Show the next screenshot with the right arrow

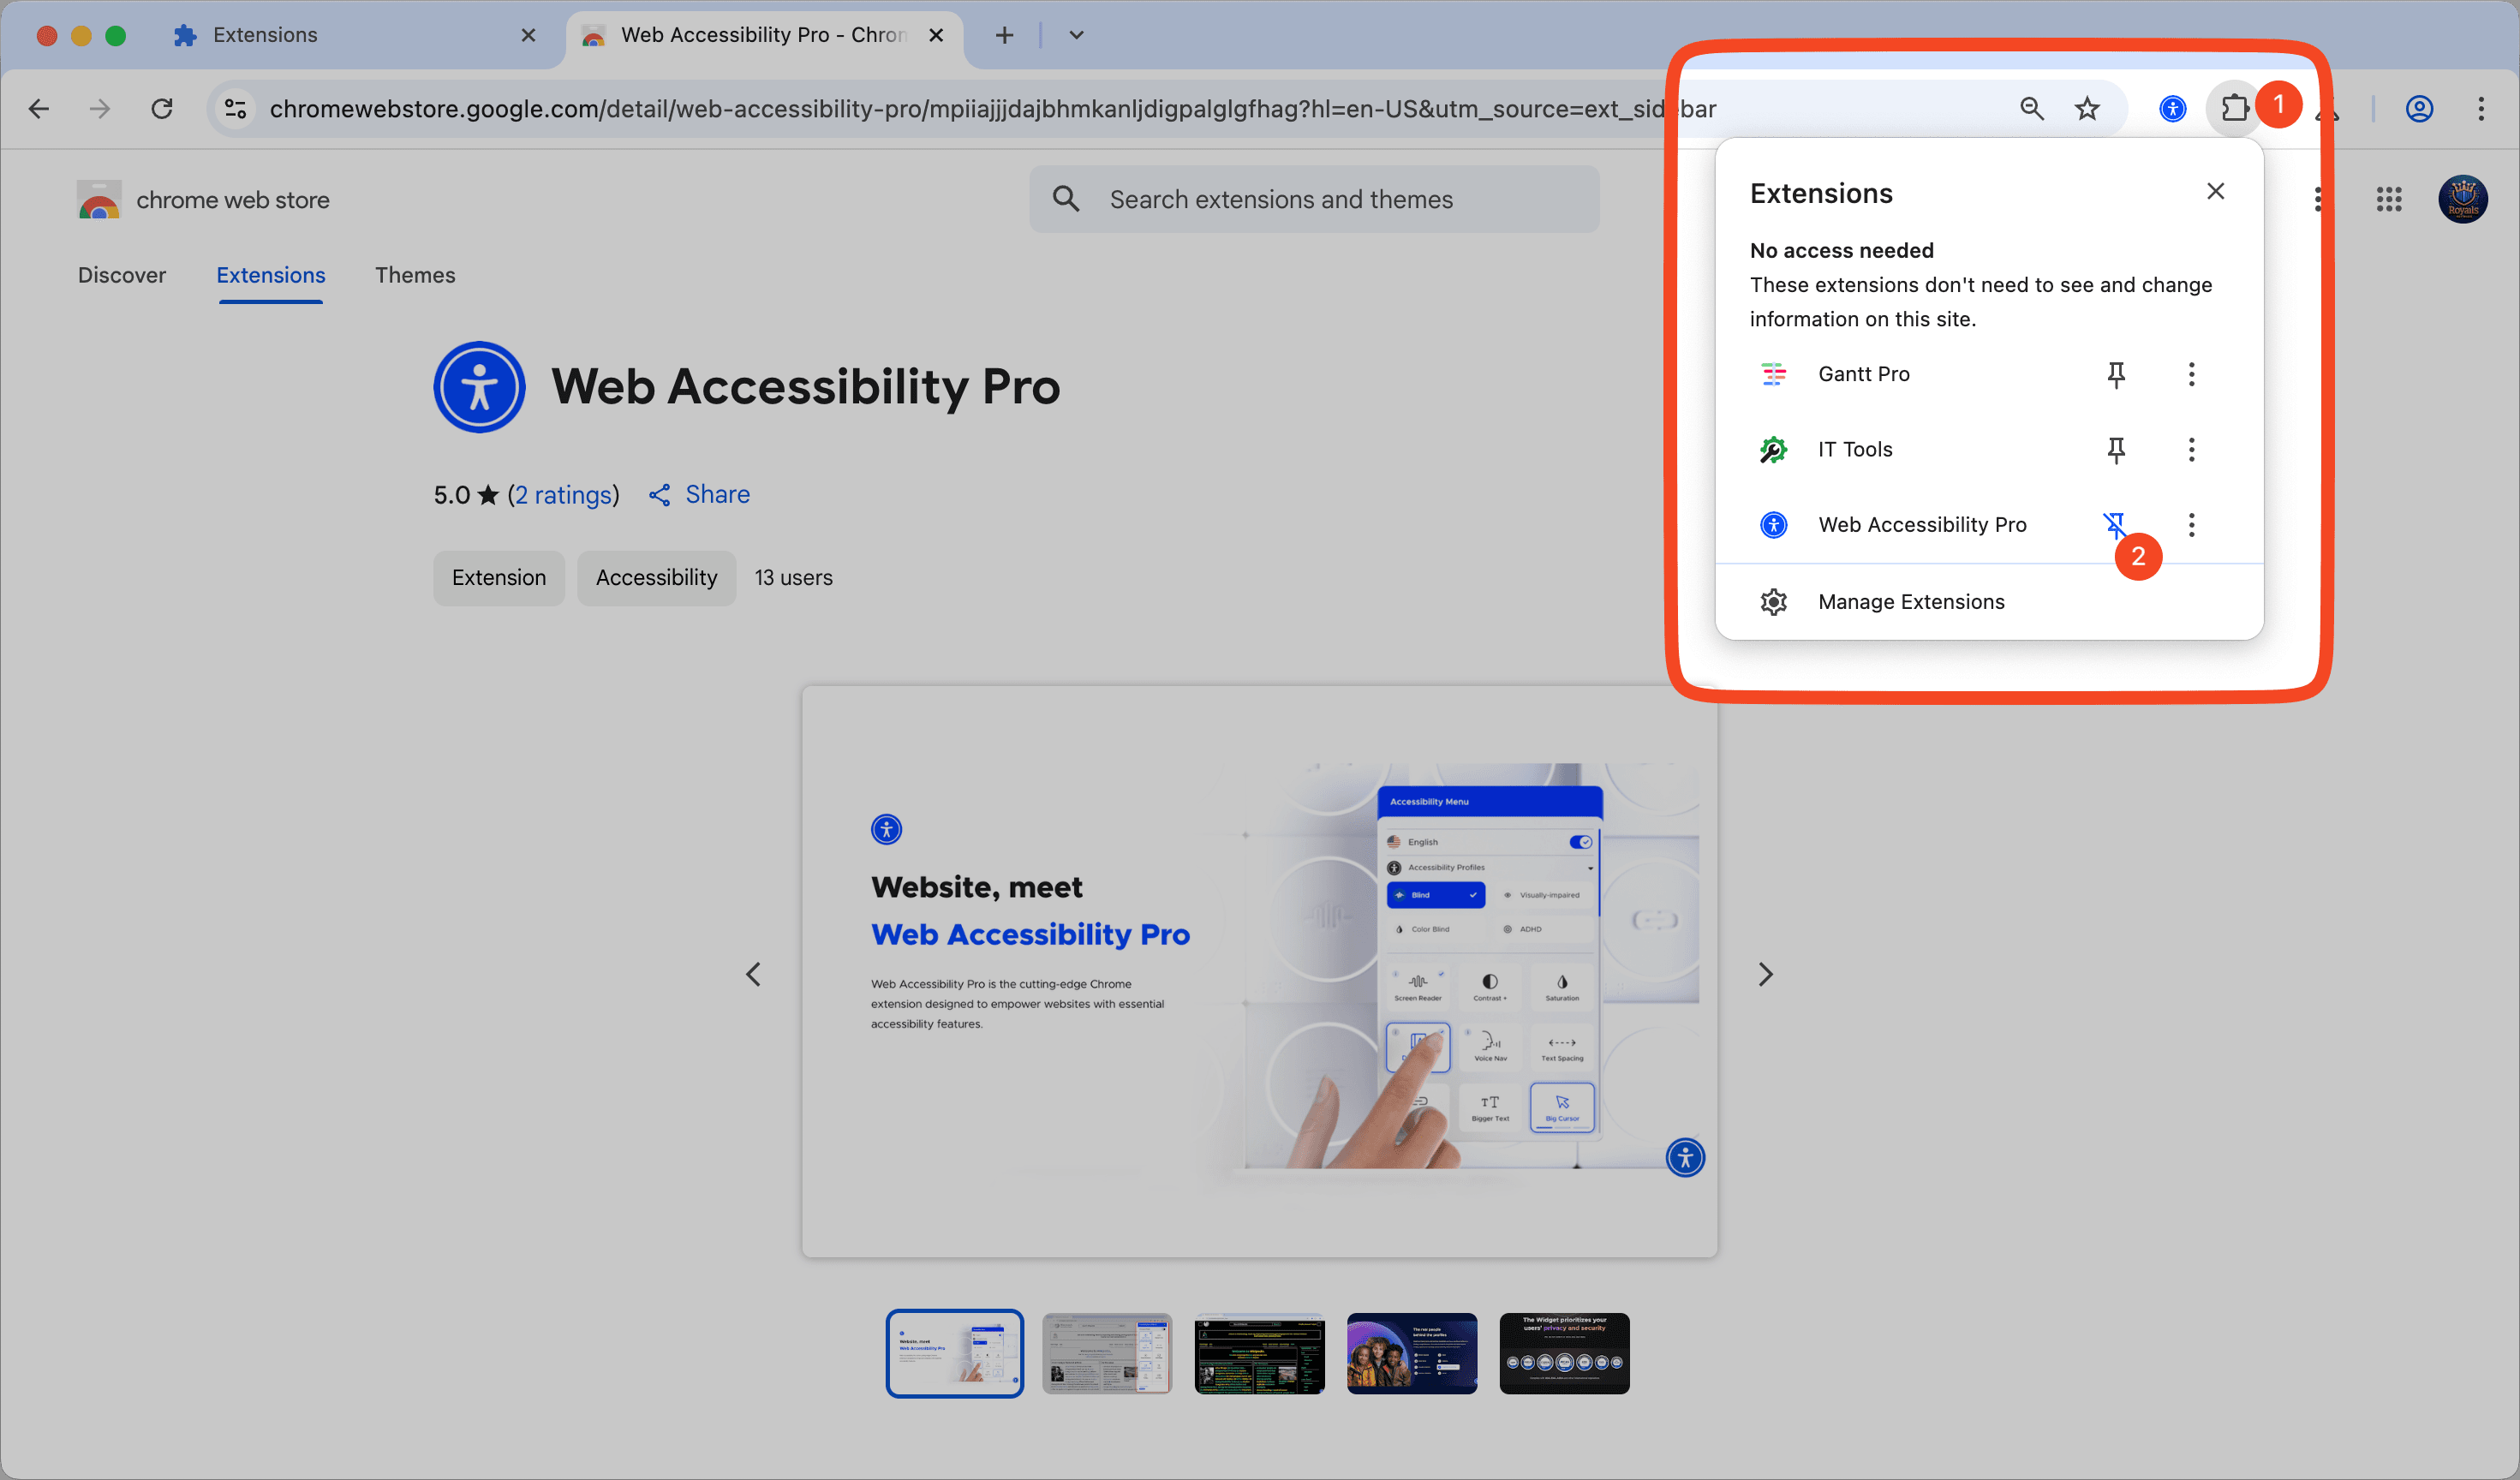pyautogui.click(x=1765, y=974)
